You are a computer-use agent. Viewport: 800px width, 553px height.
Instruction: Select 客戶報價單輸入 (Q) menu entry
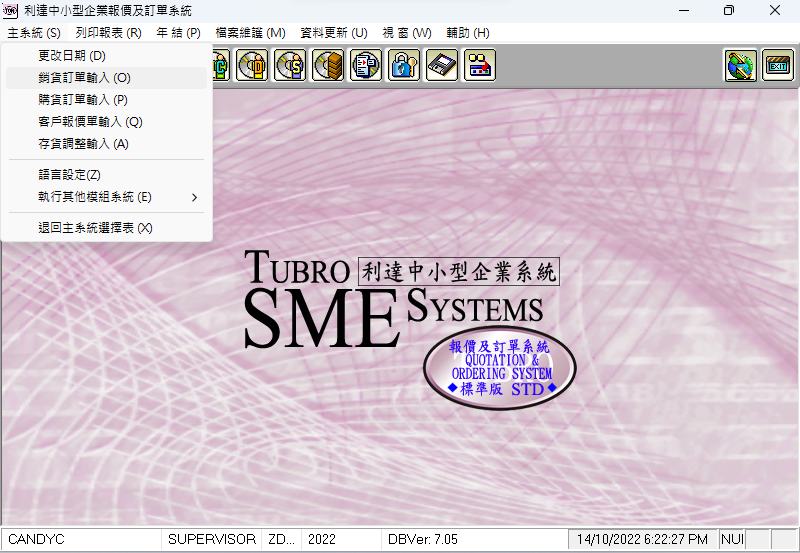point(107,121)
